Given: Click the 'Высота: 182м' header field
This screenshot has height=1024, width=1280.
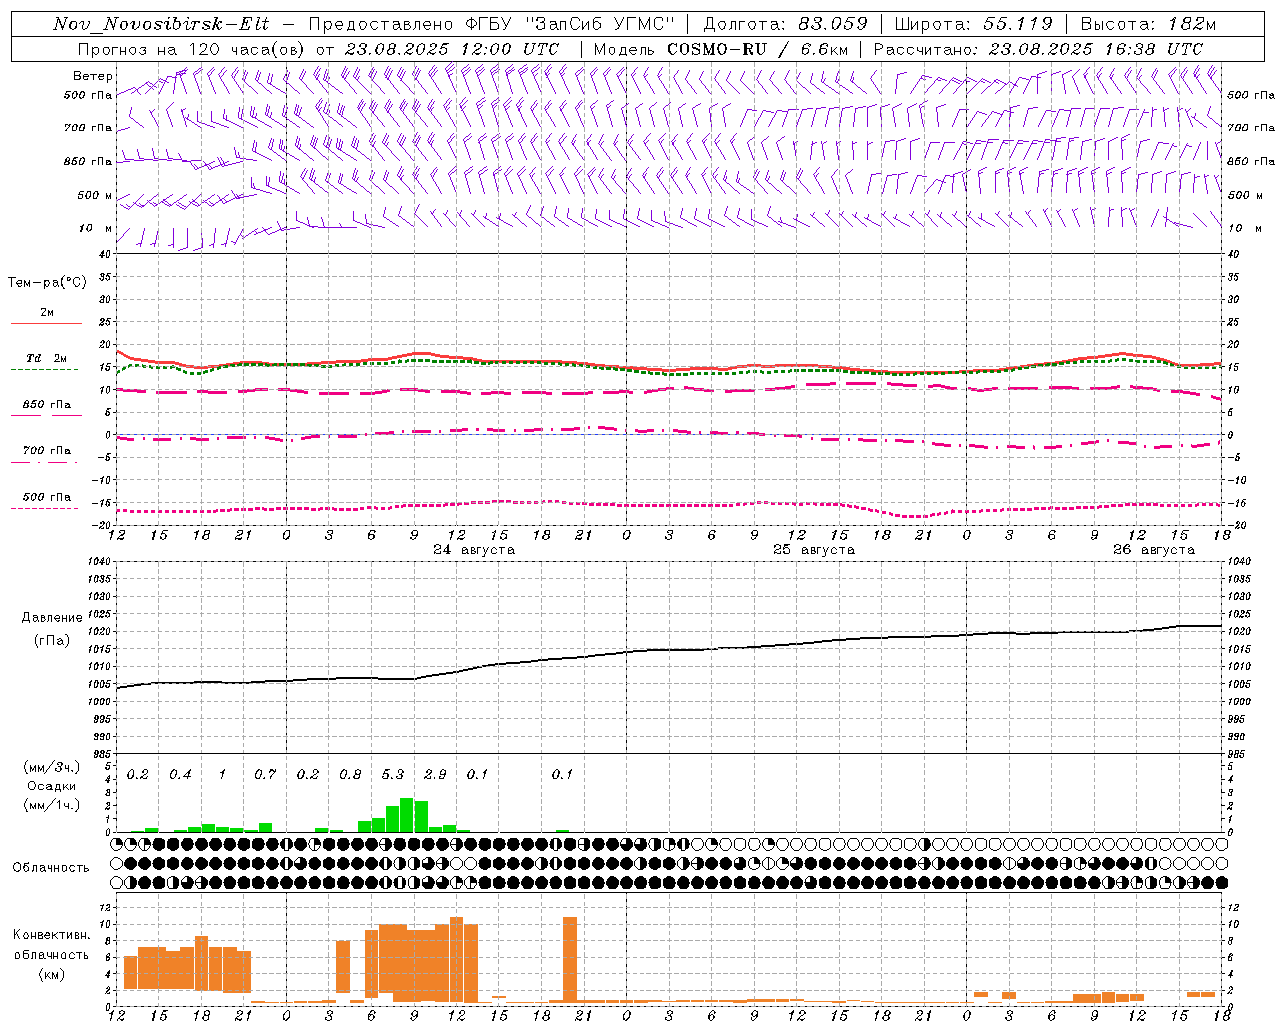Looking at the screenshot, I should tap(1149, 24).
